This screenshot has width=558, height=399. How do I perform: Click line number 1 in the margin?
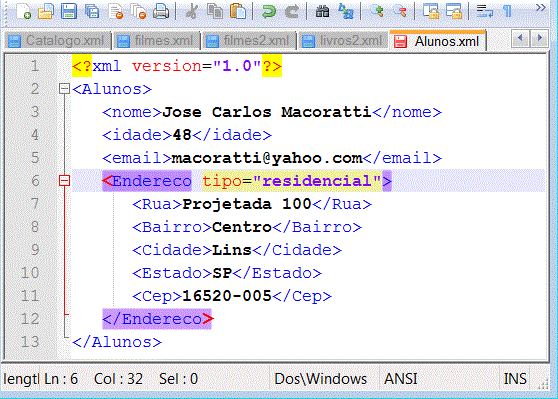(x=35, y=66)
